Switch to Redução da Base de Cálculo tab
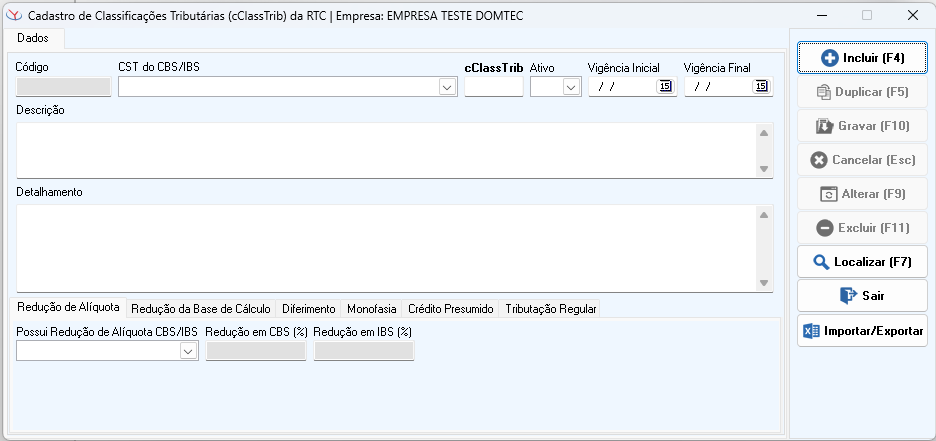Viewport: 936px width, 441px height. (200, 309)
